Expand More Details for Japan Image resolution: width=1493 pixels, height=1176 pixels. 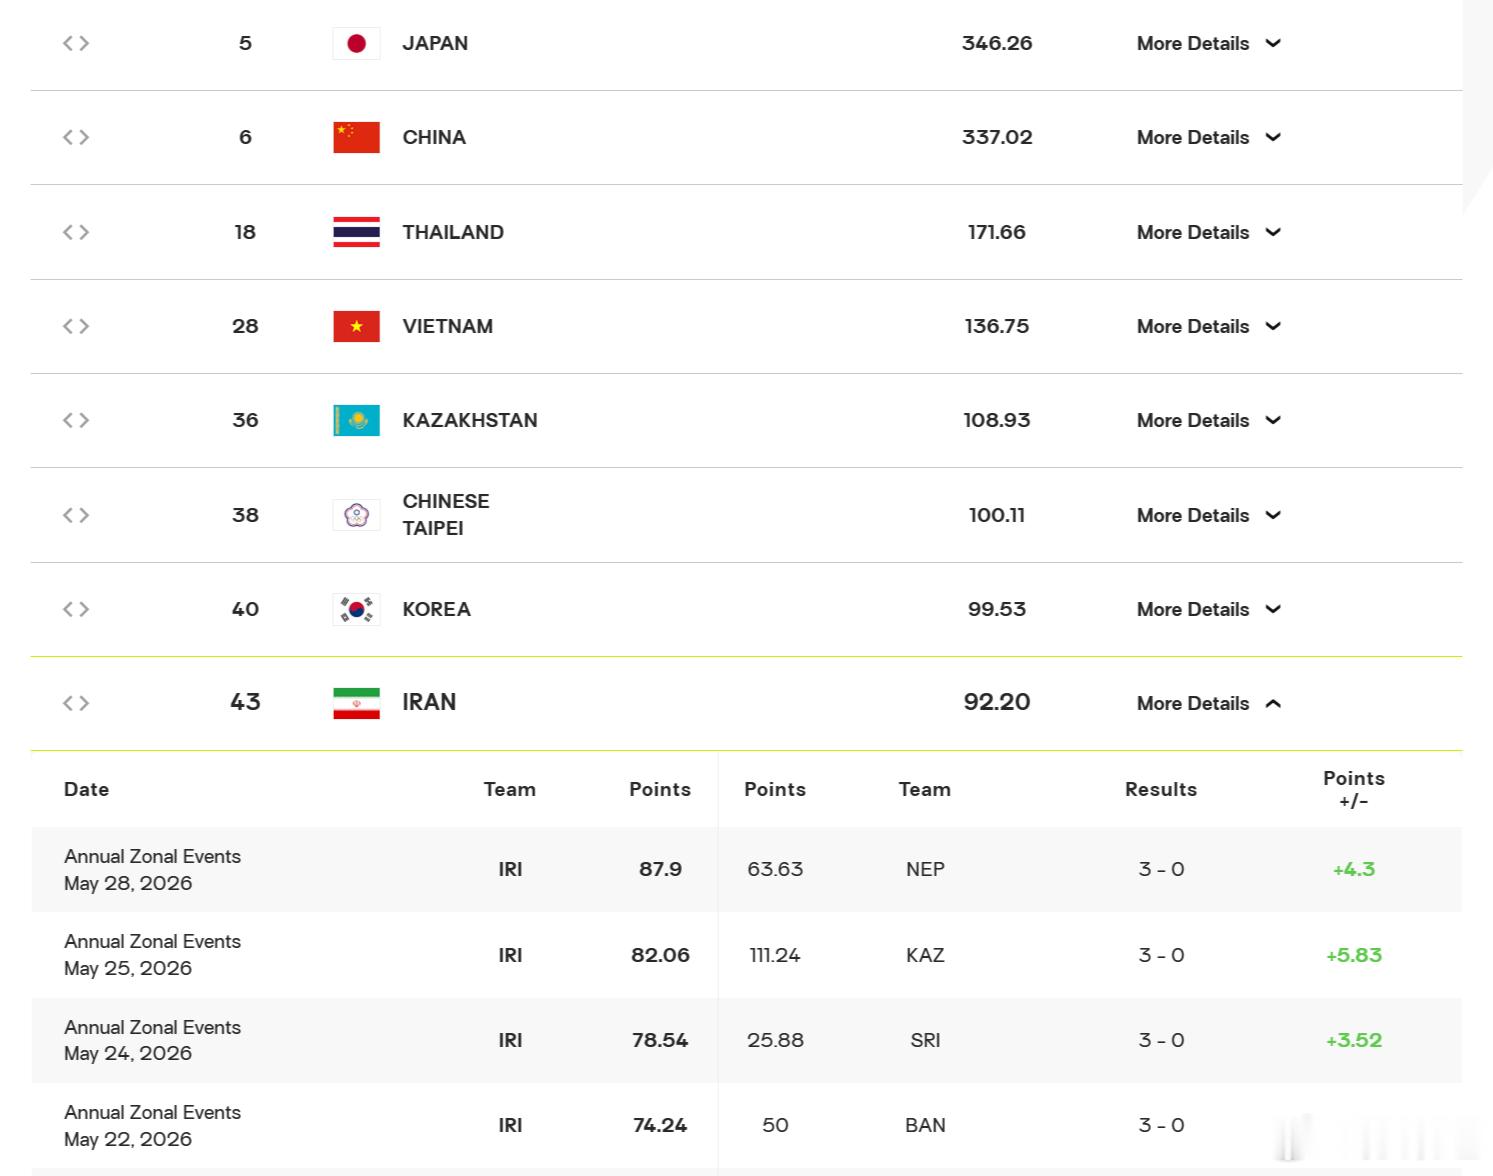[1209, 43]
